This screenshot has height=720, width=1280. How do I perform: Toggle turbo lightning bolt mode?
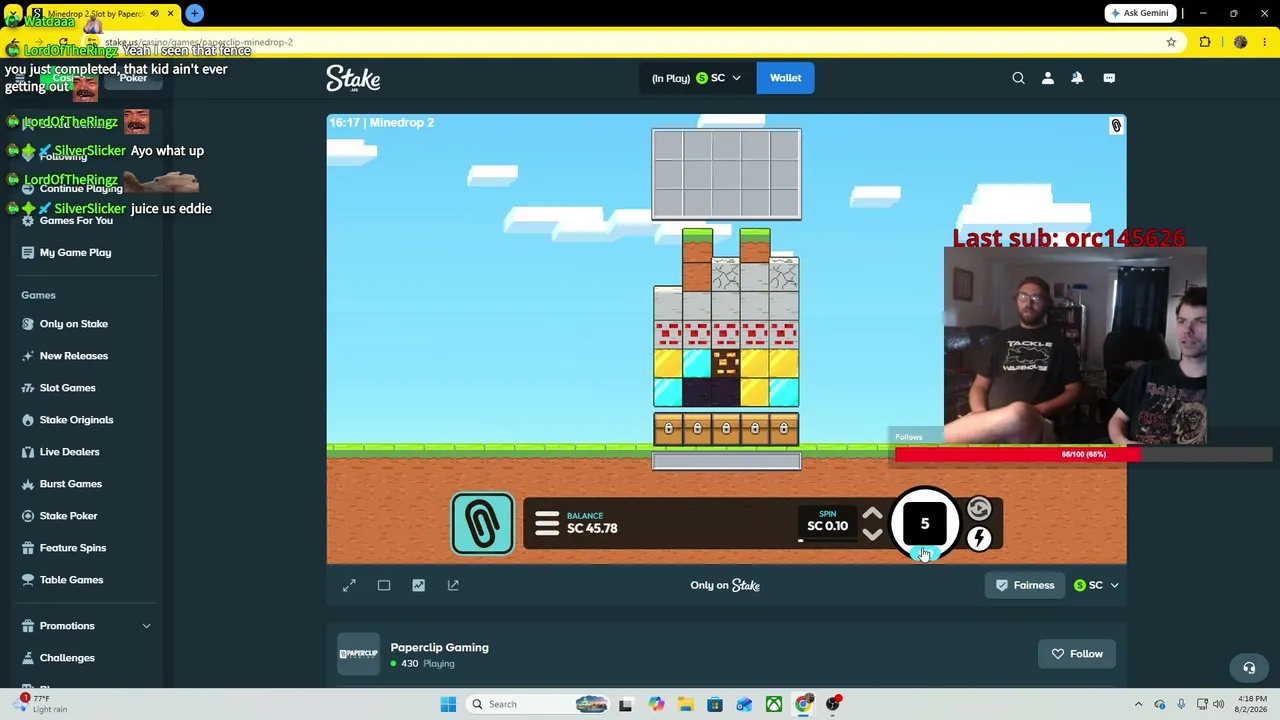(979, 539)
